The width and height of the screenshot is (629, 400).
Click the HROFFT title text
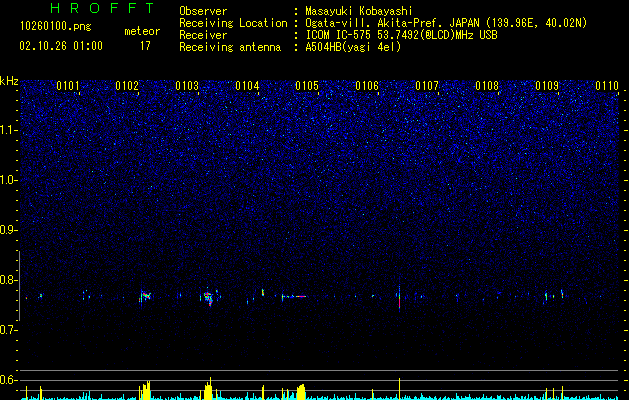pos(102,8)
